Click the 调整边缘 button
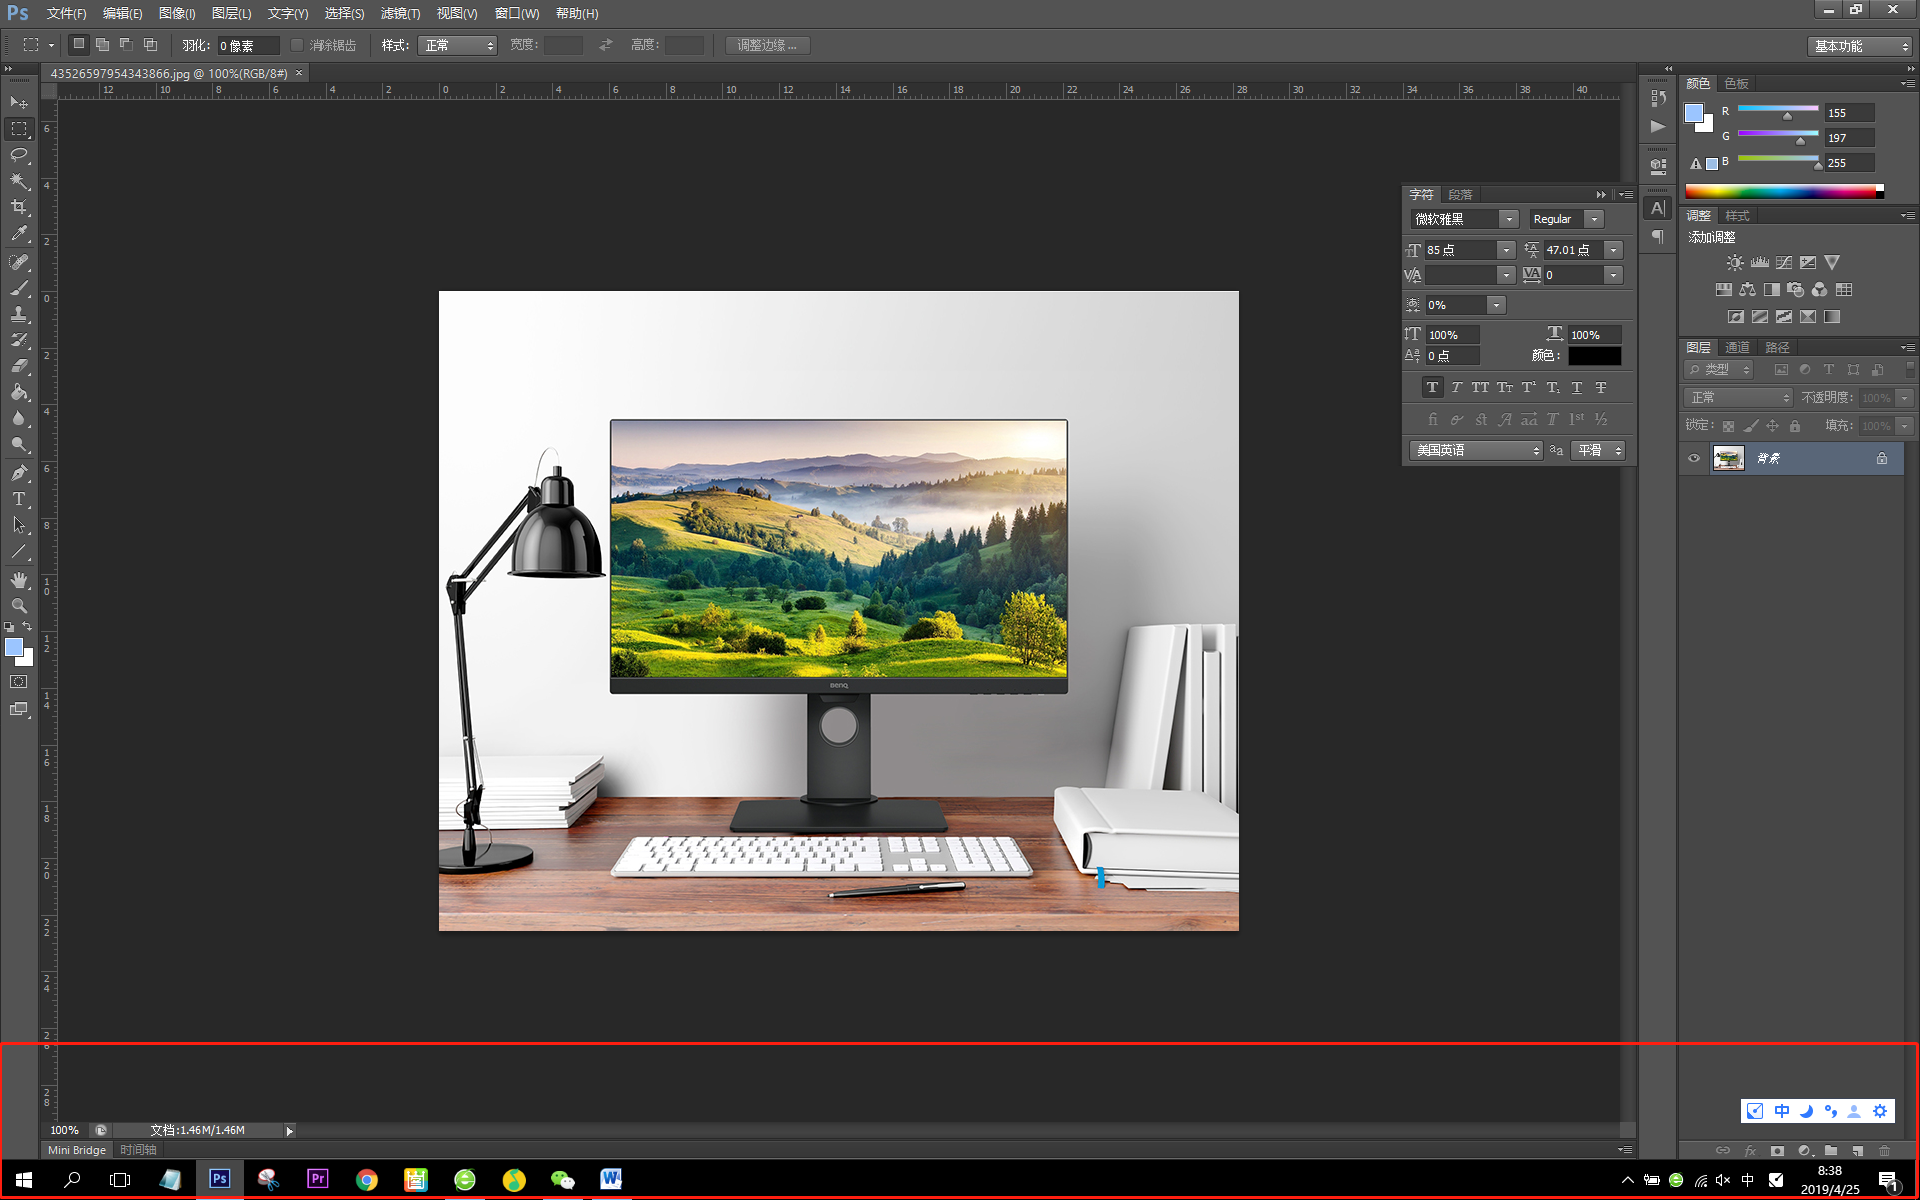Viewport: 1920px width, 1200px height. [767, 45]
